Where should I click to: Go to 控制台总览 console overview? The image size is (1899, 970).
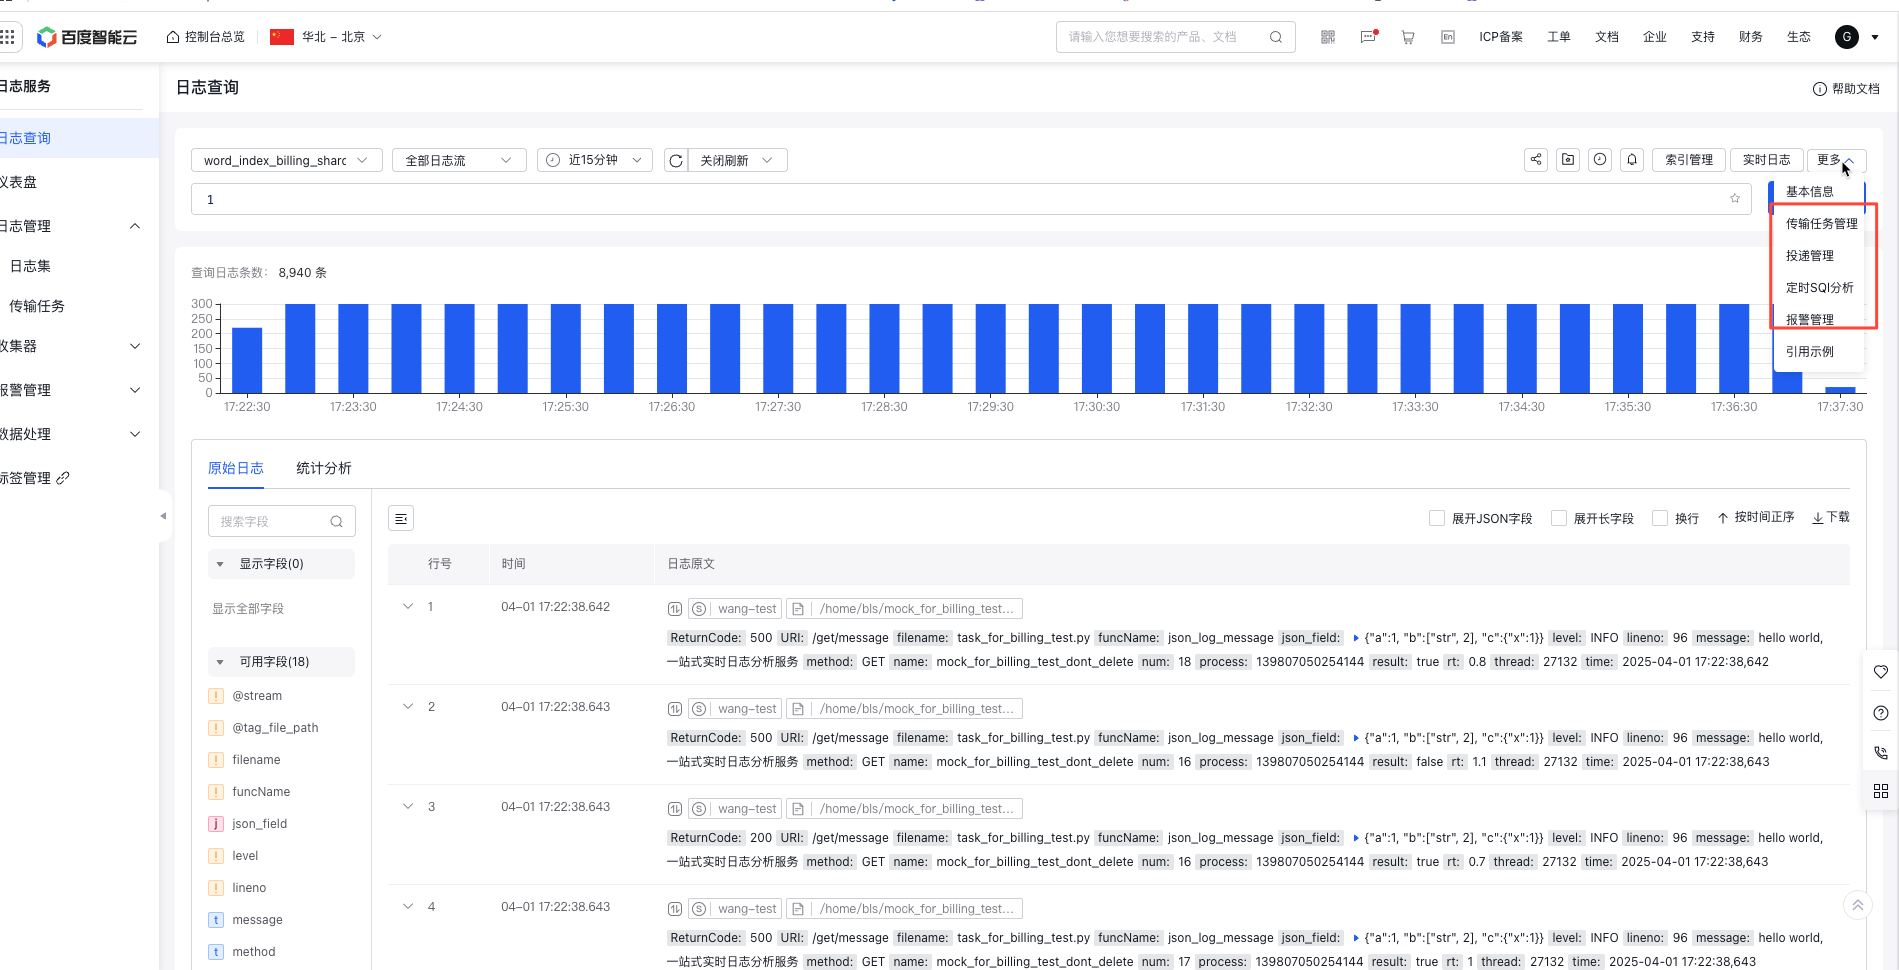(205, 37)
